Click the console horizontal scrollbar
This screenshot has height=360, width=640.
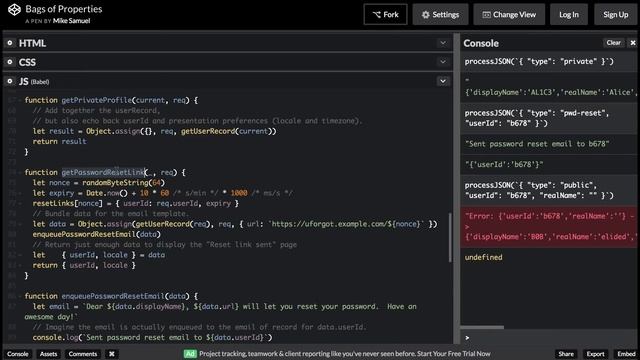(482, 327)
